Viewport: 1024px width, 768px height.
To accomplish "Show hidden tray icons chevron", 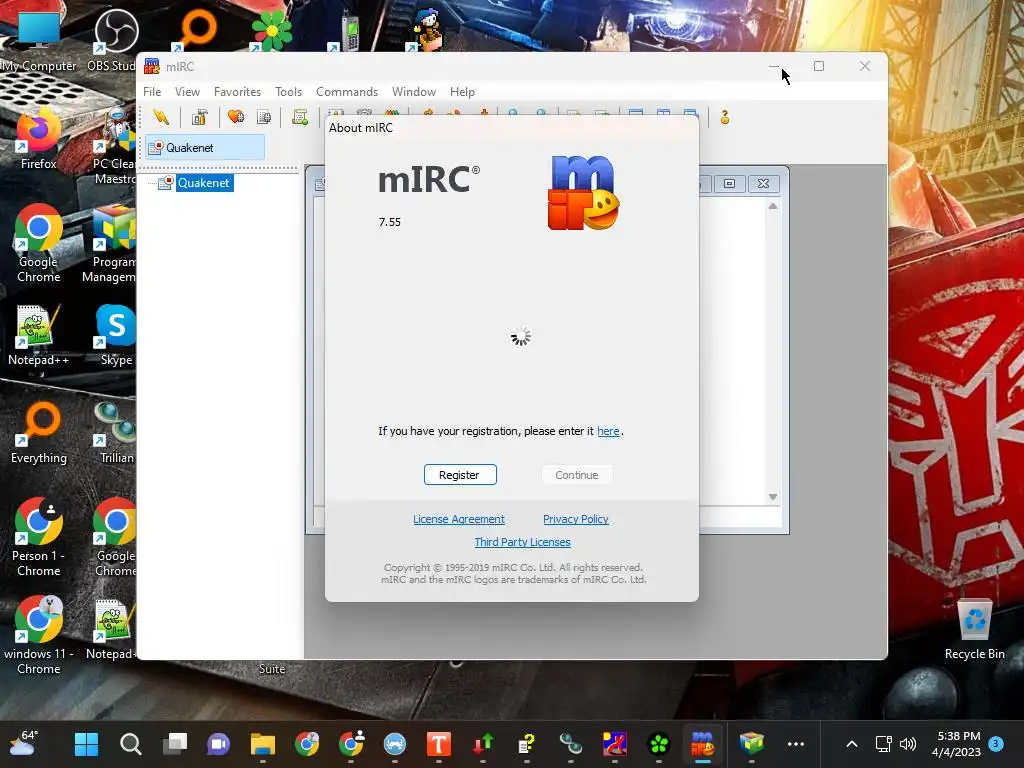I will [852, 744].
